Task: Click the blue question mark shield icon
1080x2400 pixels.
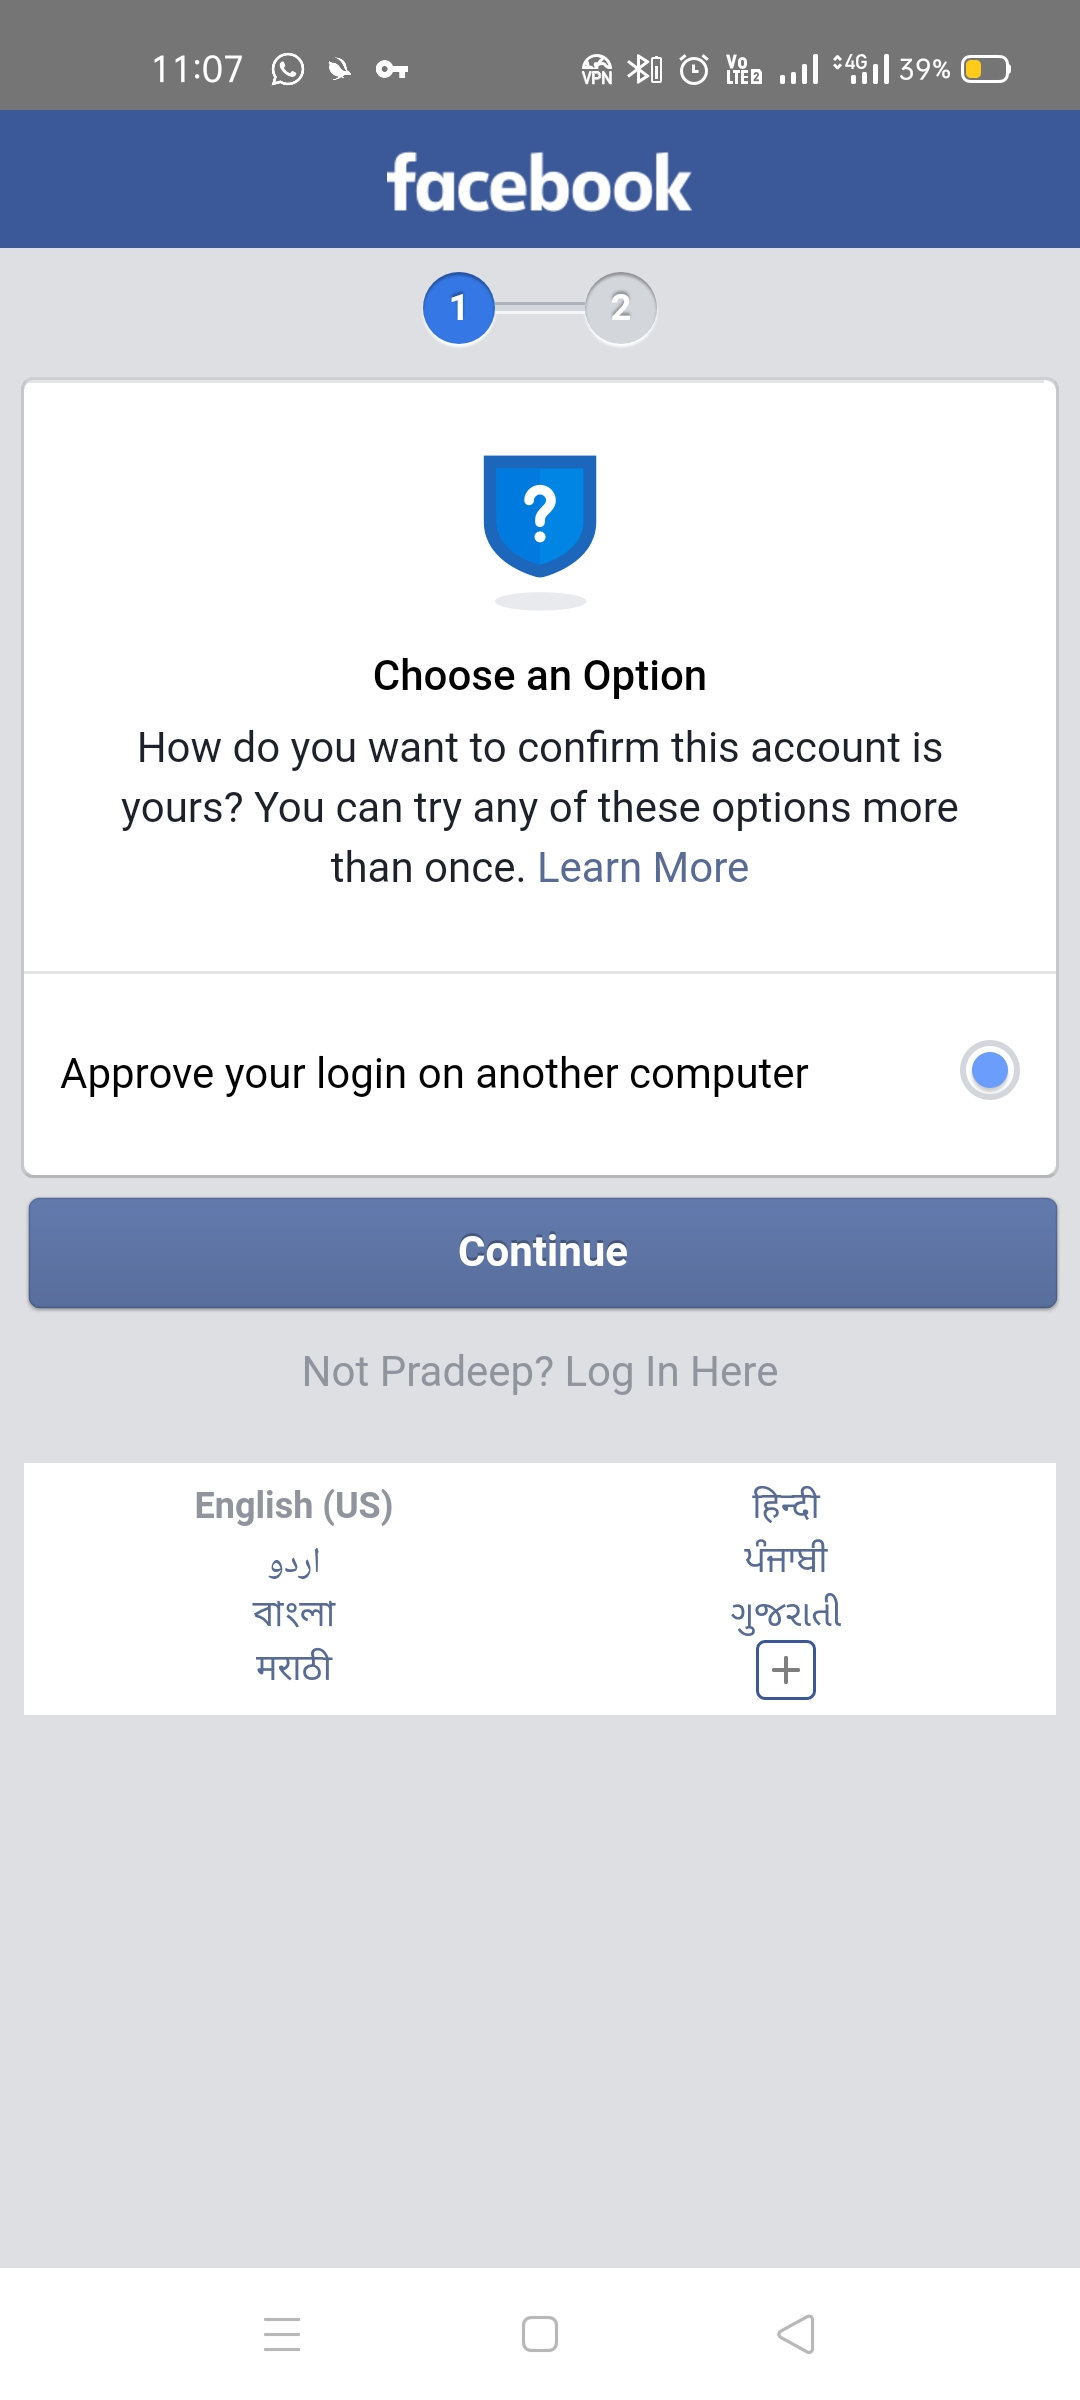Action: click(540, 516)
